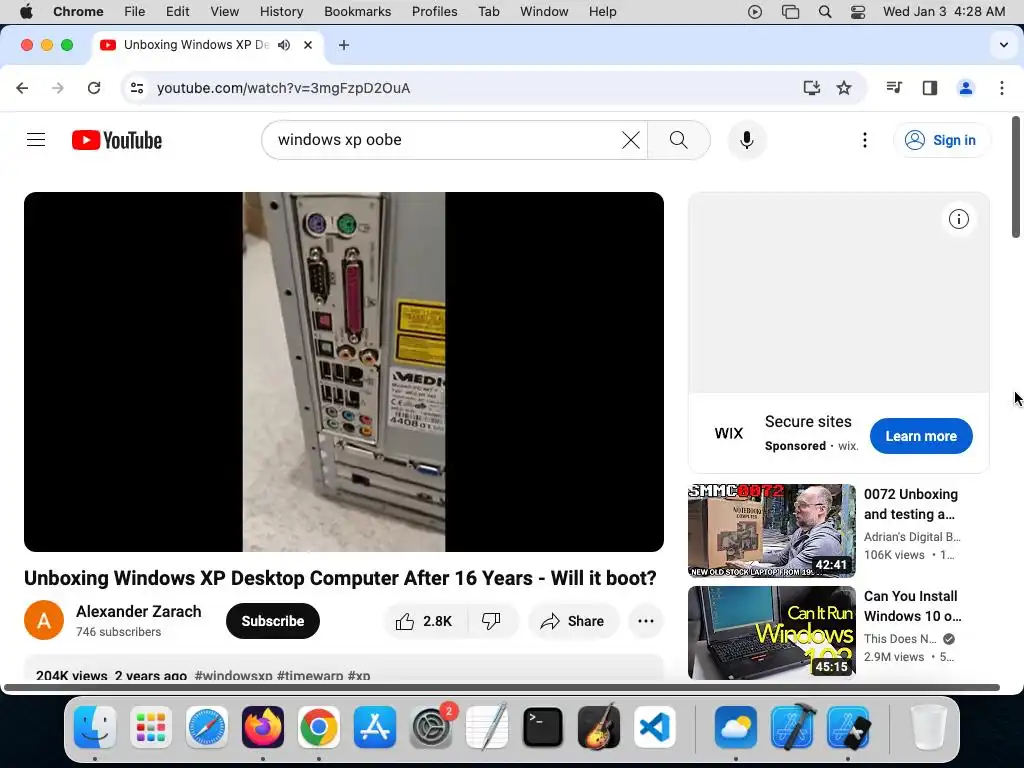
Task: Click the #windowsxp hashtag
Action: (x=233, y=675)
